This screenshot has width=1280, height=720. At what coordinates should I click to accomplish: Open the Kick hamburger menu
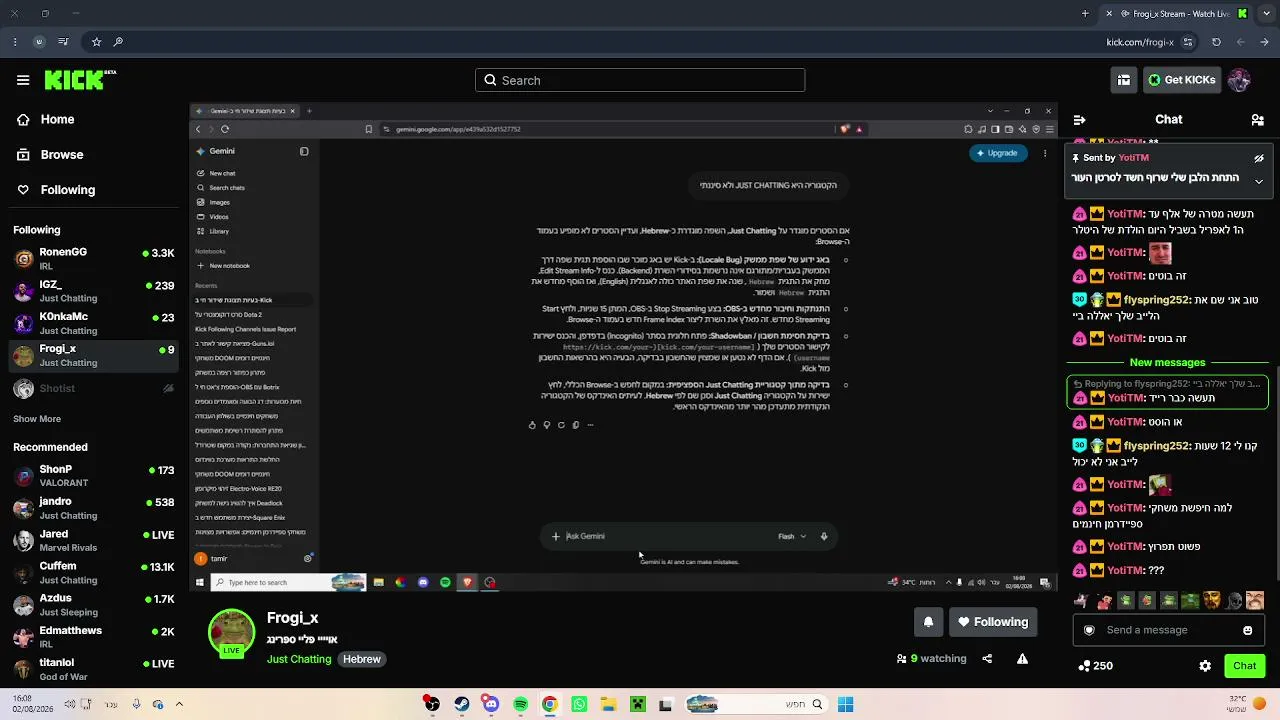[23, 80]
